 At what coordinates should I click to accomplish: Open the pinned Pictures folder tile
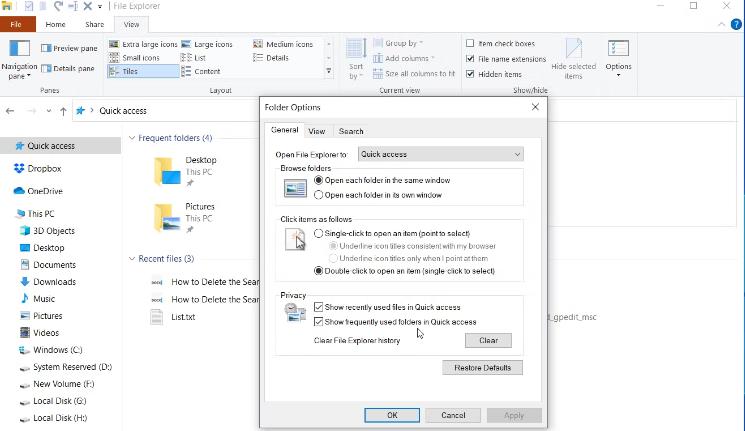point(185,218)
